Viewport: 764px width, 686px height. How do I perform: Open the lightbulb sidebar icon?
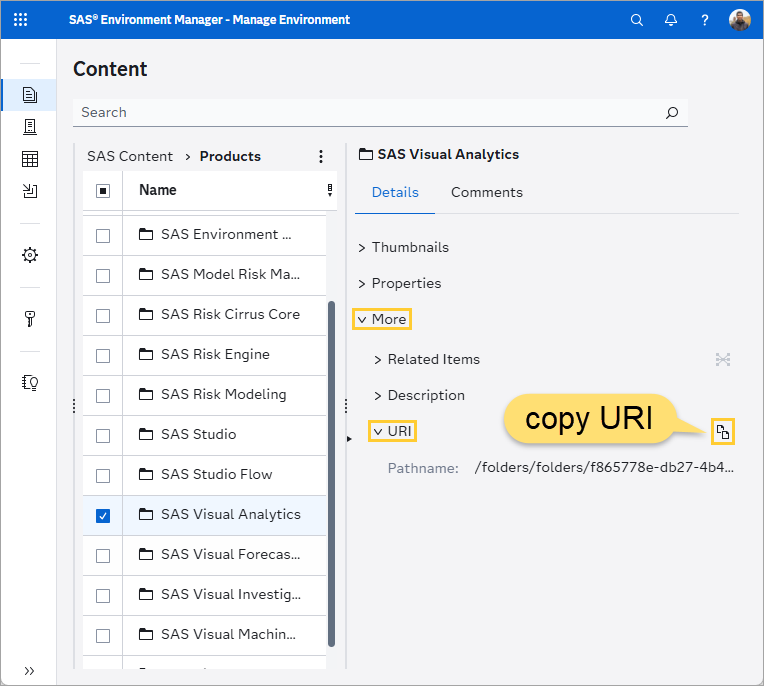(x=30, y=383)
